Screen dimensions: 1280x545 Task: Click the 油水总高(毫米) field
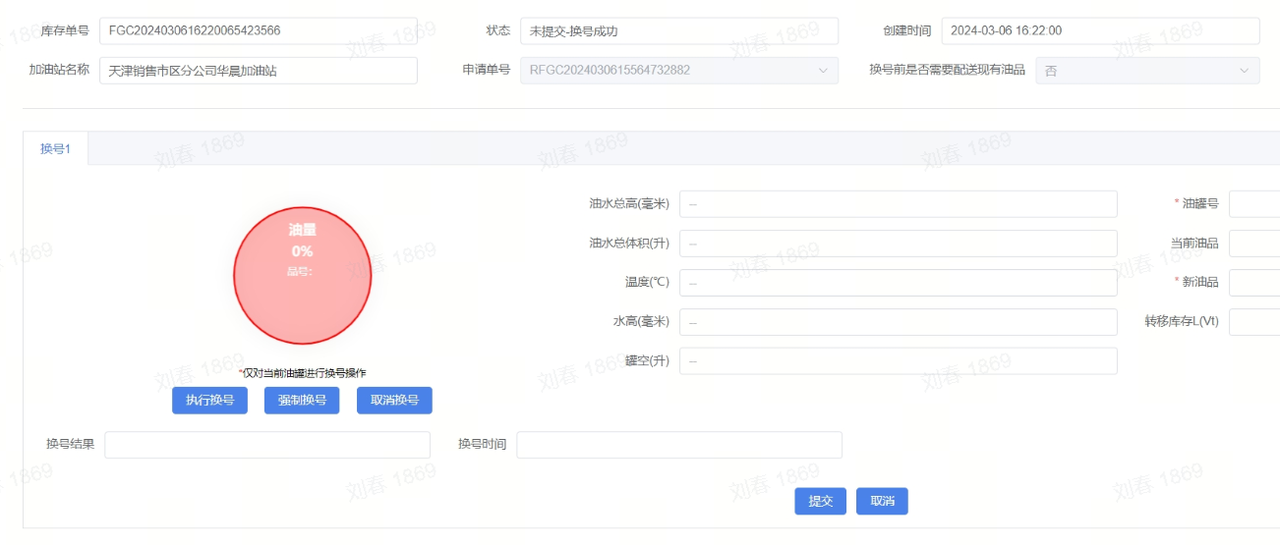point(897,204)
